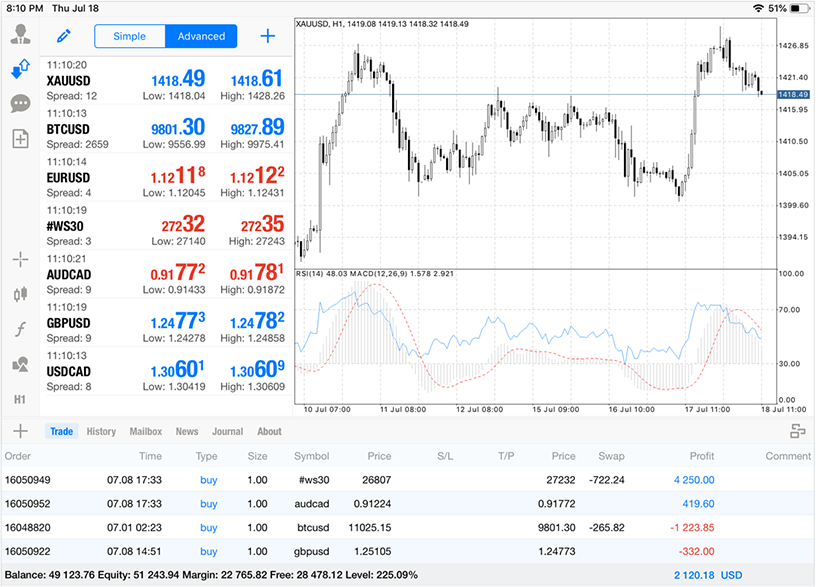
Task: Click the 4 250.00 profit value
Action: tap(694, 480)
